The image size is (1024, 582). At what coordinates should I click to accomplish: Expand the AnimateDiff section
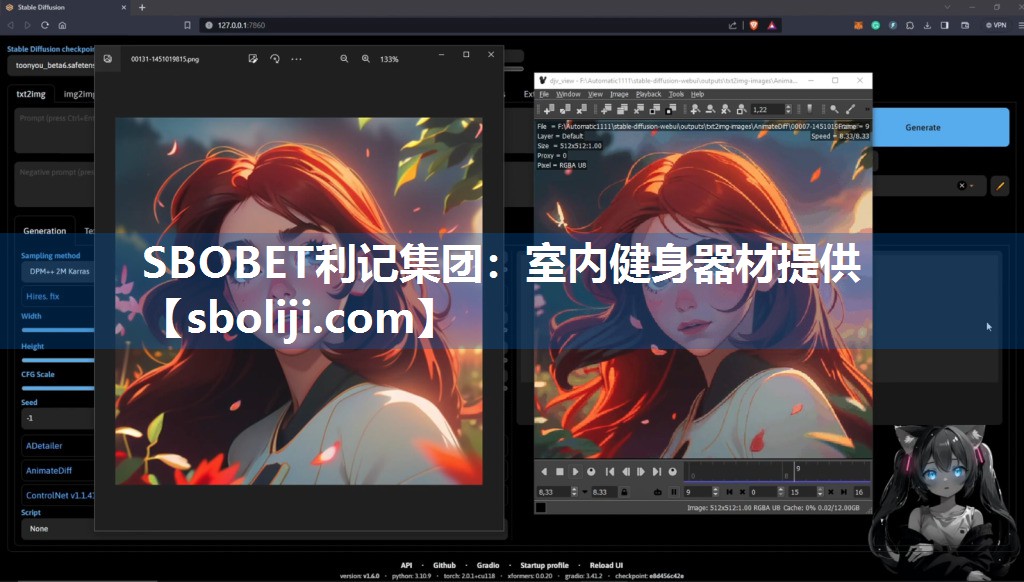click(57, 470)
